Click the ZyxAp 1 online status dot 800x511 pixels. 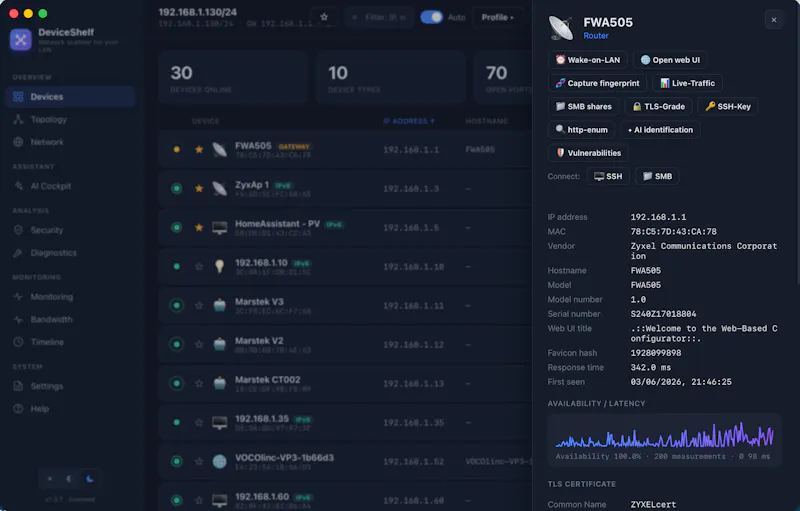pos(177,188)
